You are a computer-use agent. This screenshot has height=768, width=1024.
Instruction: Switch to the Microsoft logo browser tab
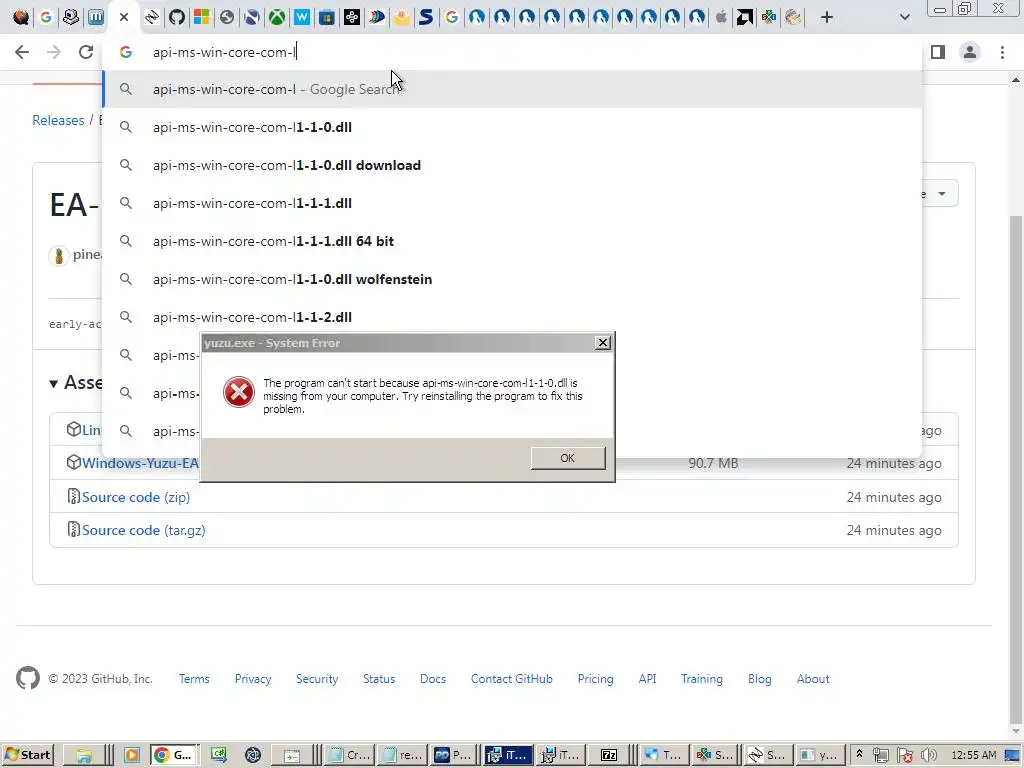point(202,17)
